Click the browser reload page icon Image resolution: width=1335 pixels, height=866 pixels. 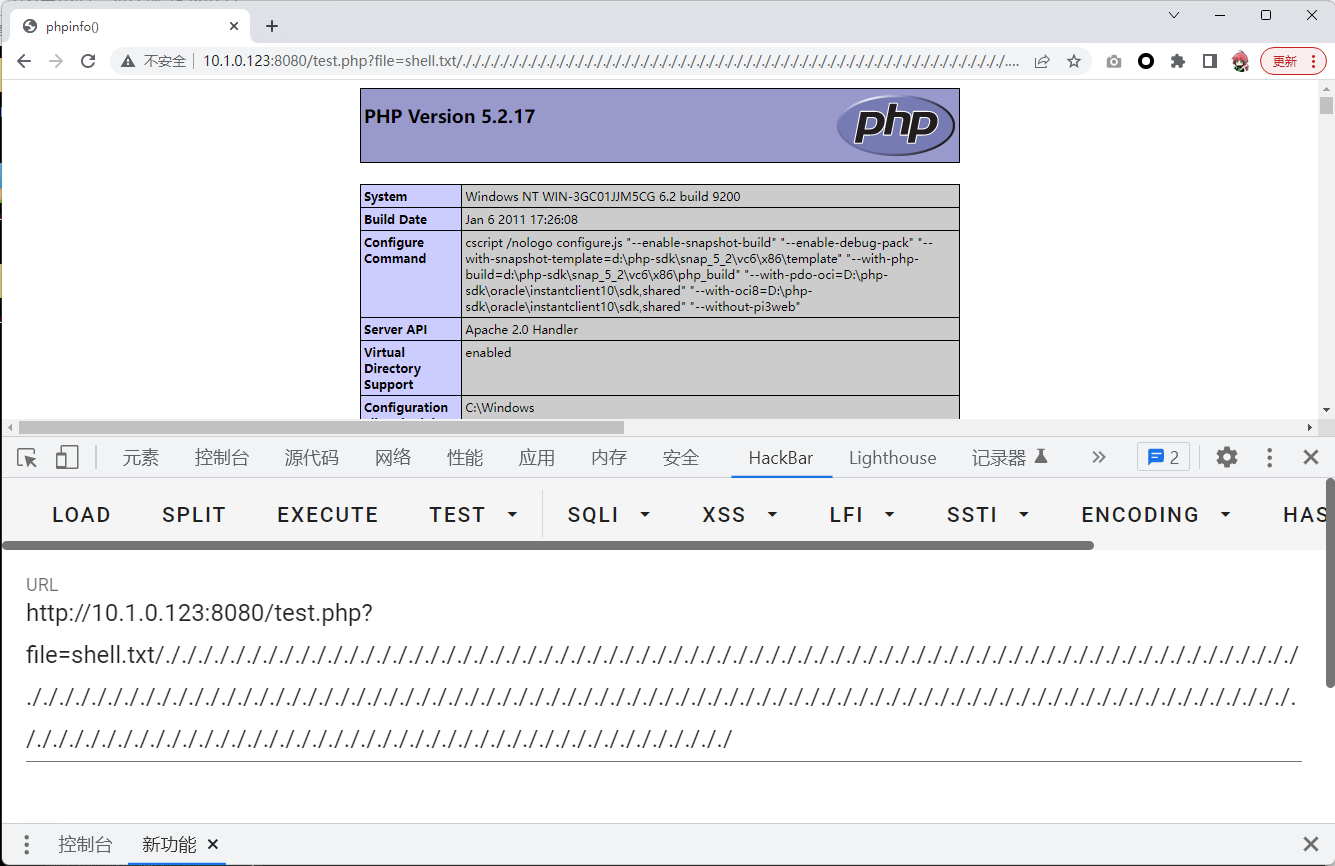pyautogui.click(x=88, y=61)
